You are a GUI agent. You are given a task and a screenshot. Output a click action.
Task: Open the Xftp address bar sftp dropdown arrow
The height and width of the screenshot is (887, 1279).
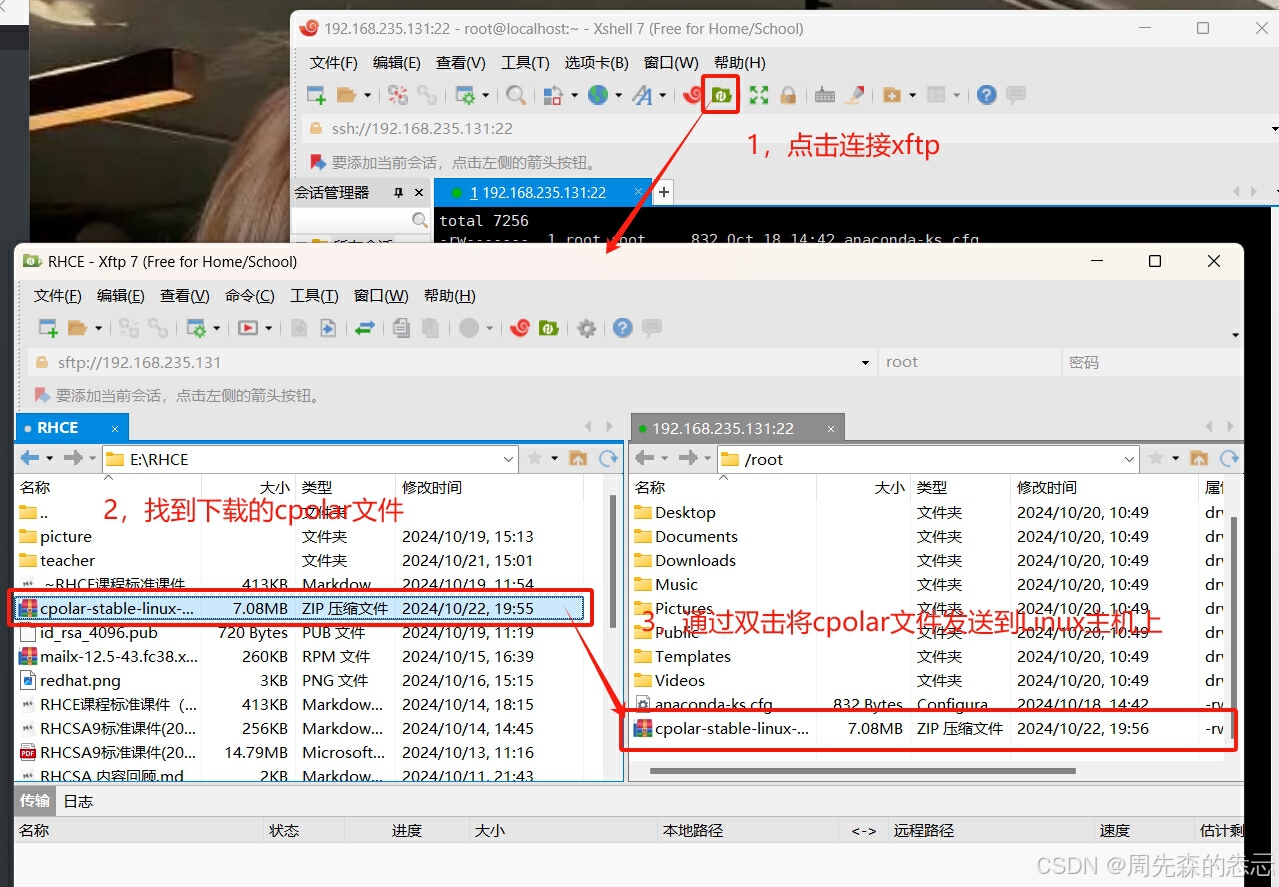pyautogui.click(x=865, y=363)
